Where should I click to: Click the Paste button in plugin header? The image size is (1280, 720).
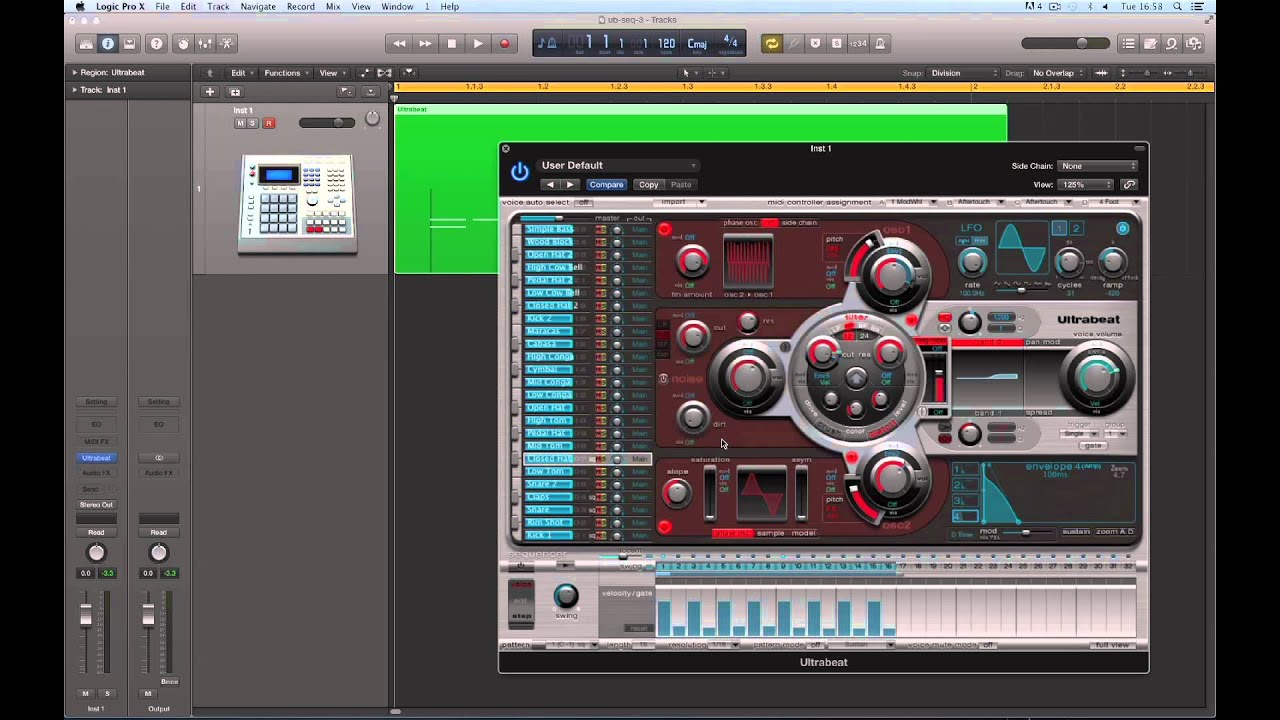pos(681,185)
